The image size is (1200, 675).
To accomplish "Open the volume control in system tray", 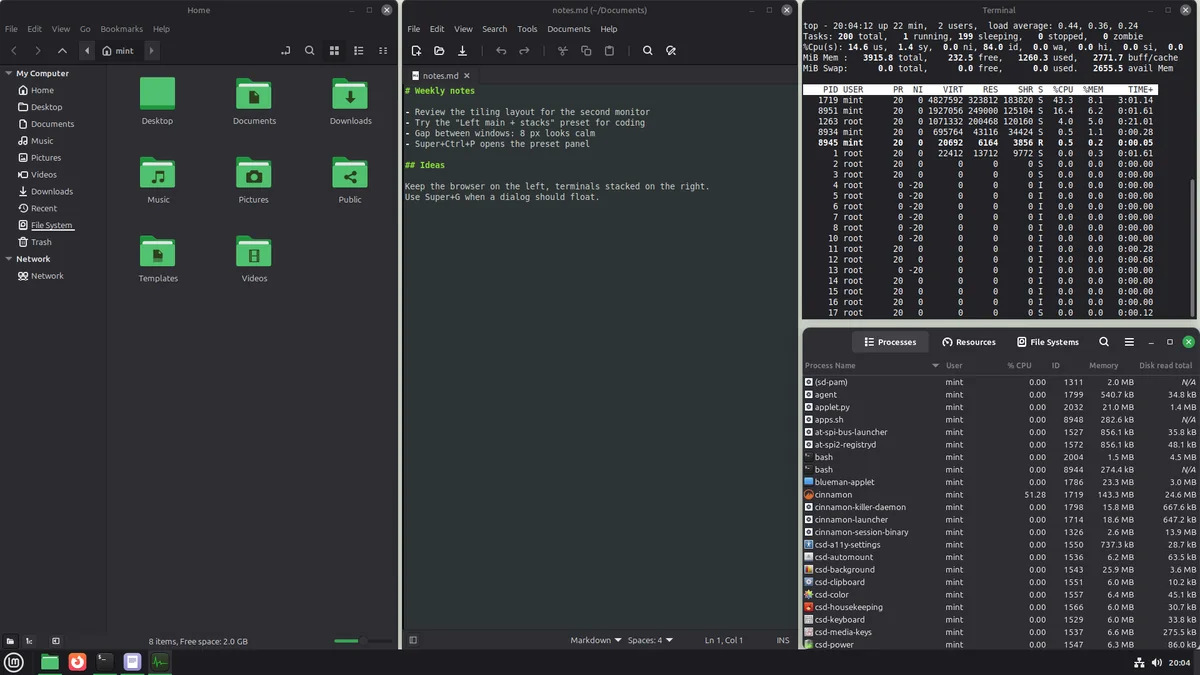I will [1157, 662].
